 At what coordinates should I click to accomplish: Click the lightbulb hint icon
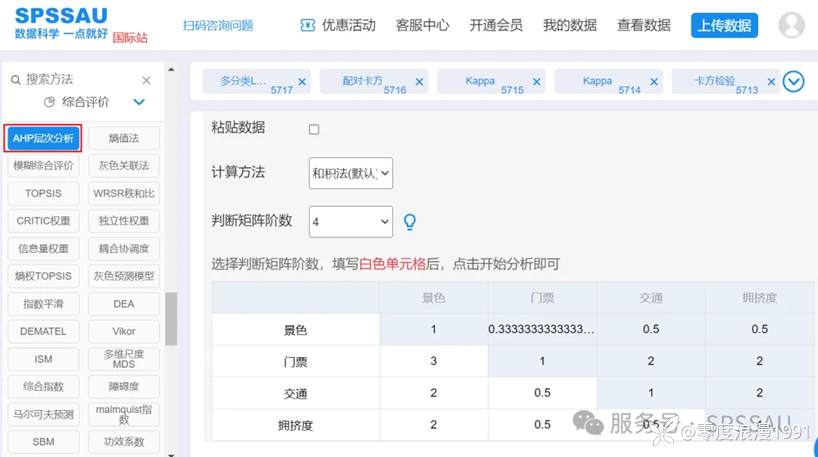(x=408, y=221)
